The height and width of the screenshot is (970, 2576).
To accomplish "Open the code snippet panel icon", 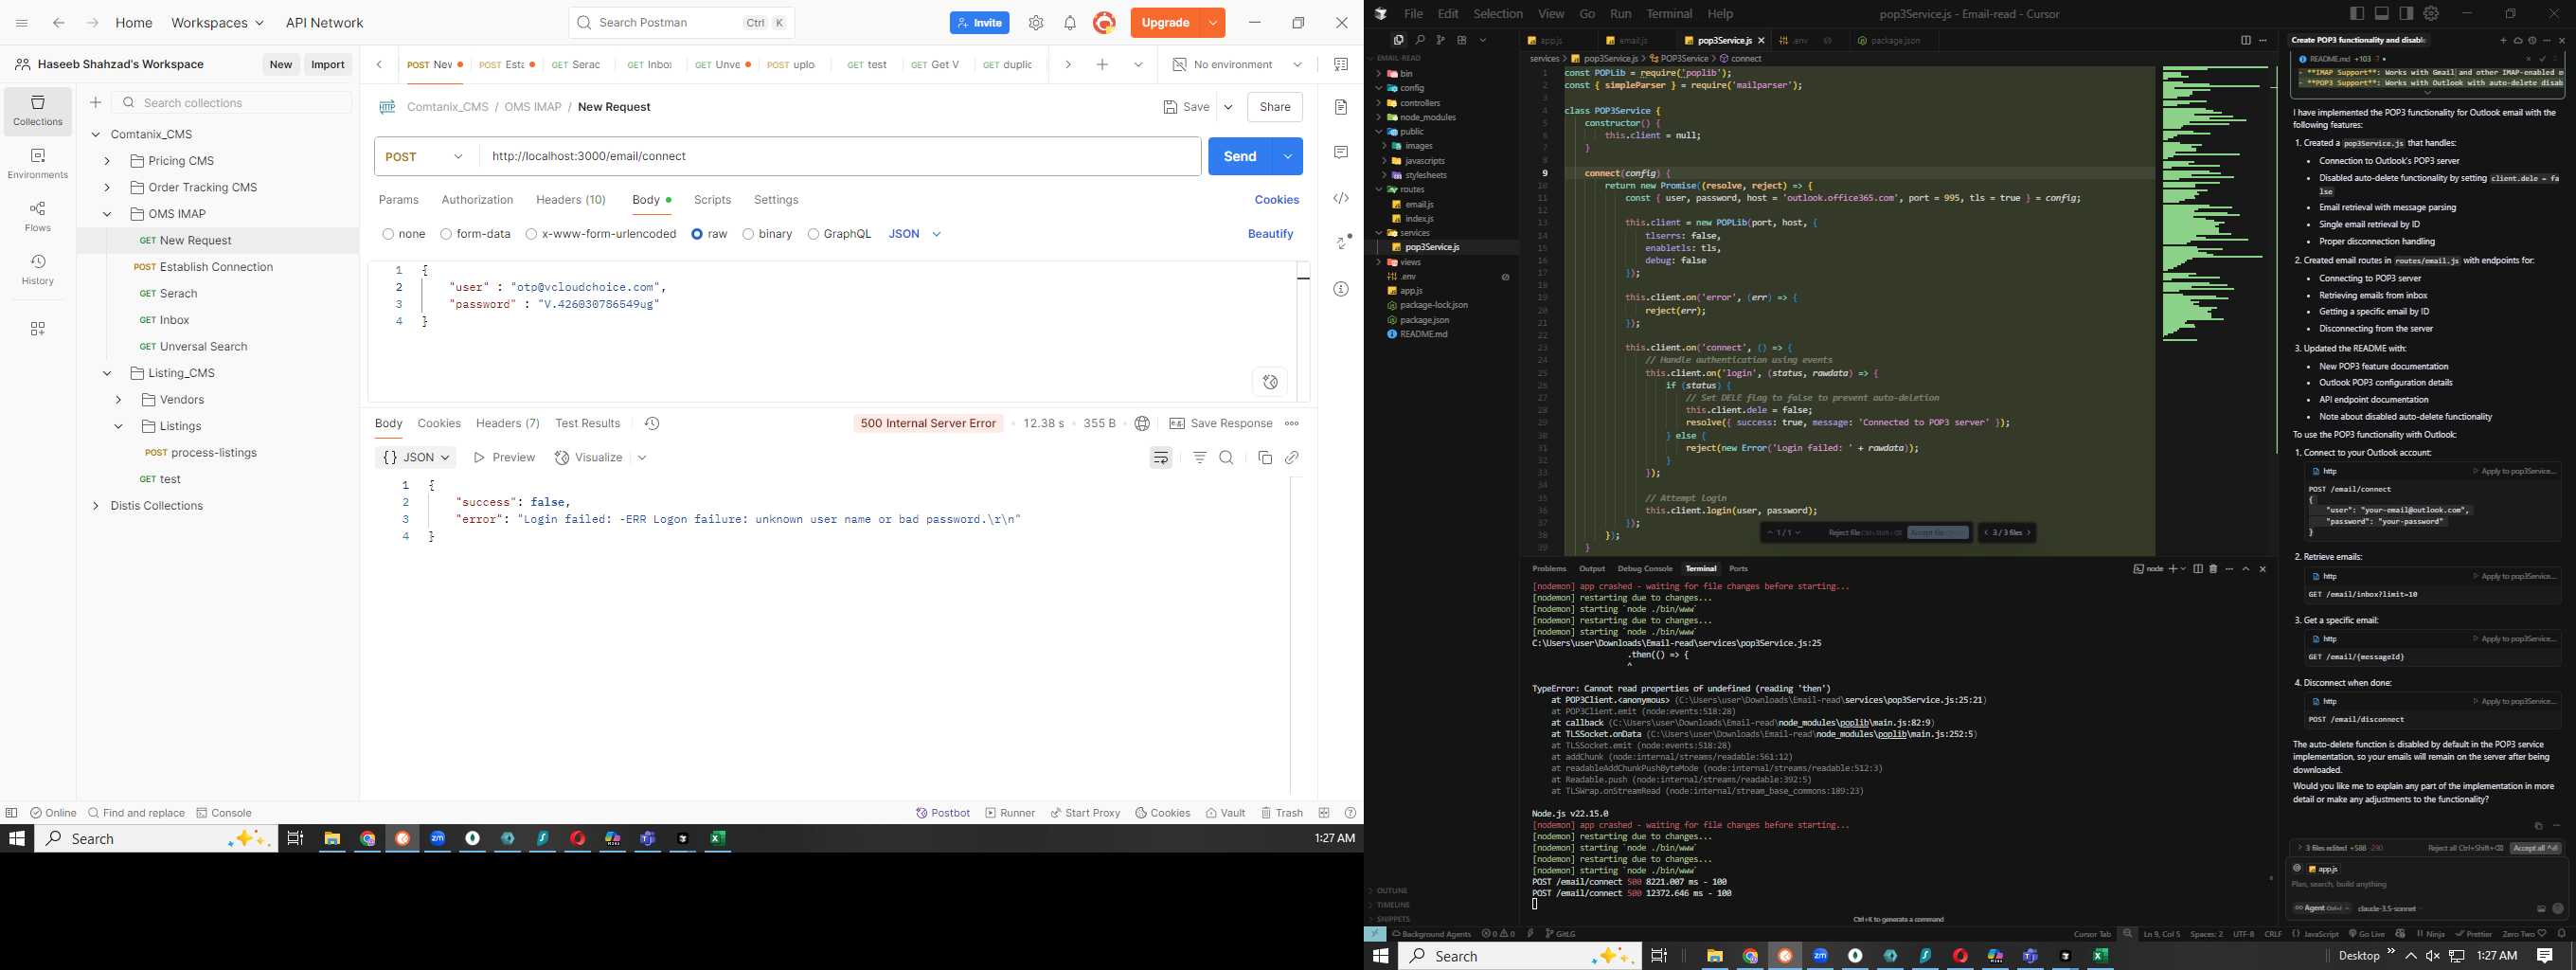I will (1341, 198).
